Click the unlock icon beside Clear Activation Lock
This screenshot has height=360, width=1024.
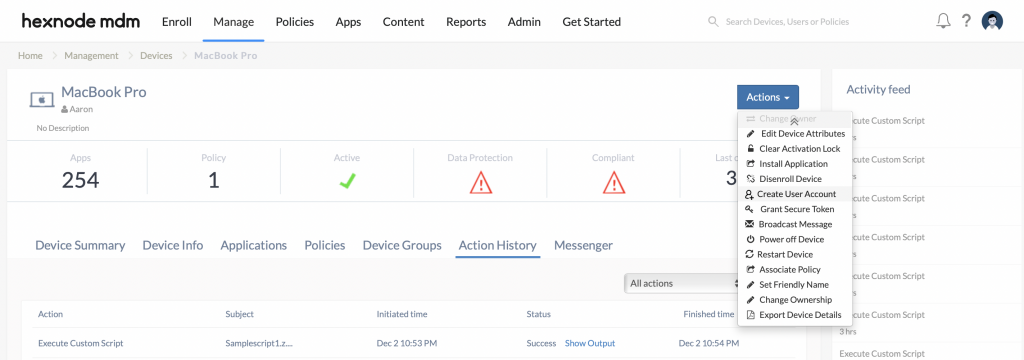click(x=751, y=149)
